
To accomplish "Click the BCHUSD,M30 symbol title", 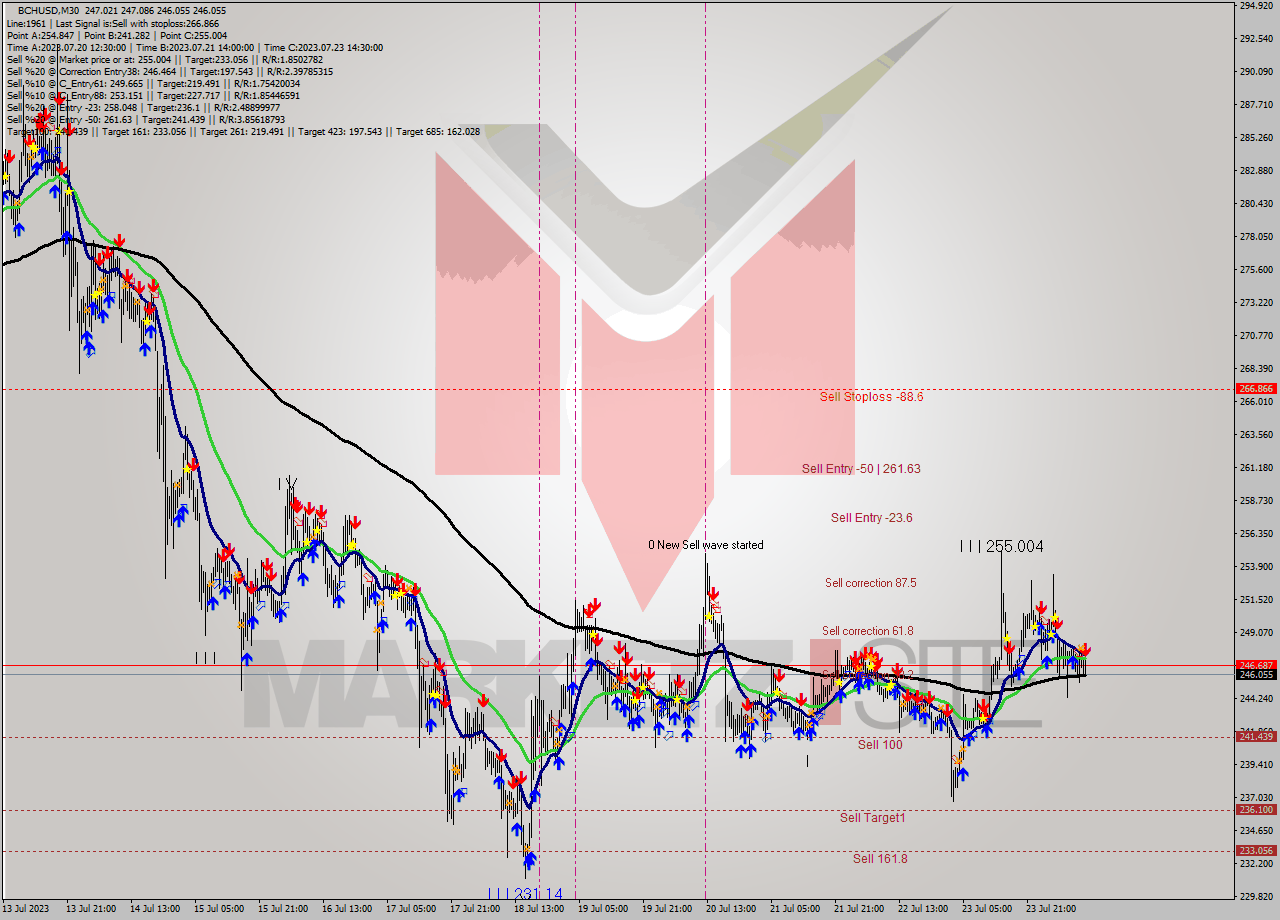I will [x=49, y=11].
